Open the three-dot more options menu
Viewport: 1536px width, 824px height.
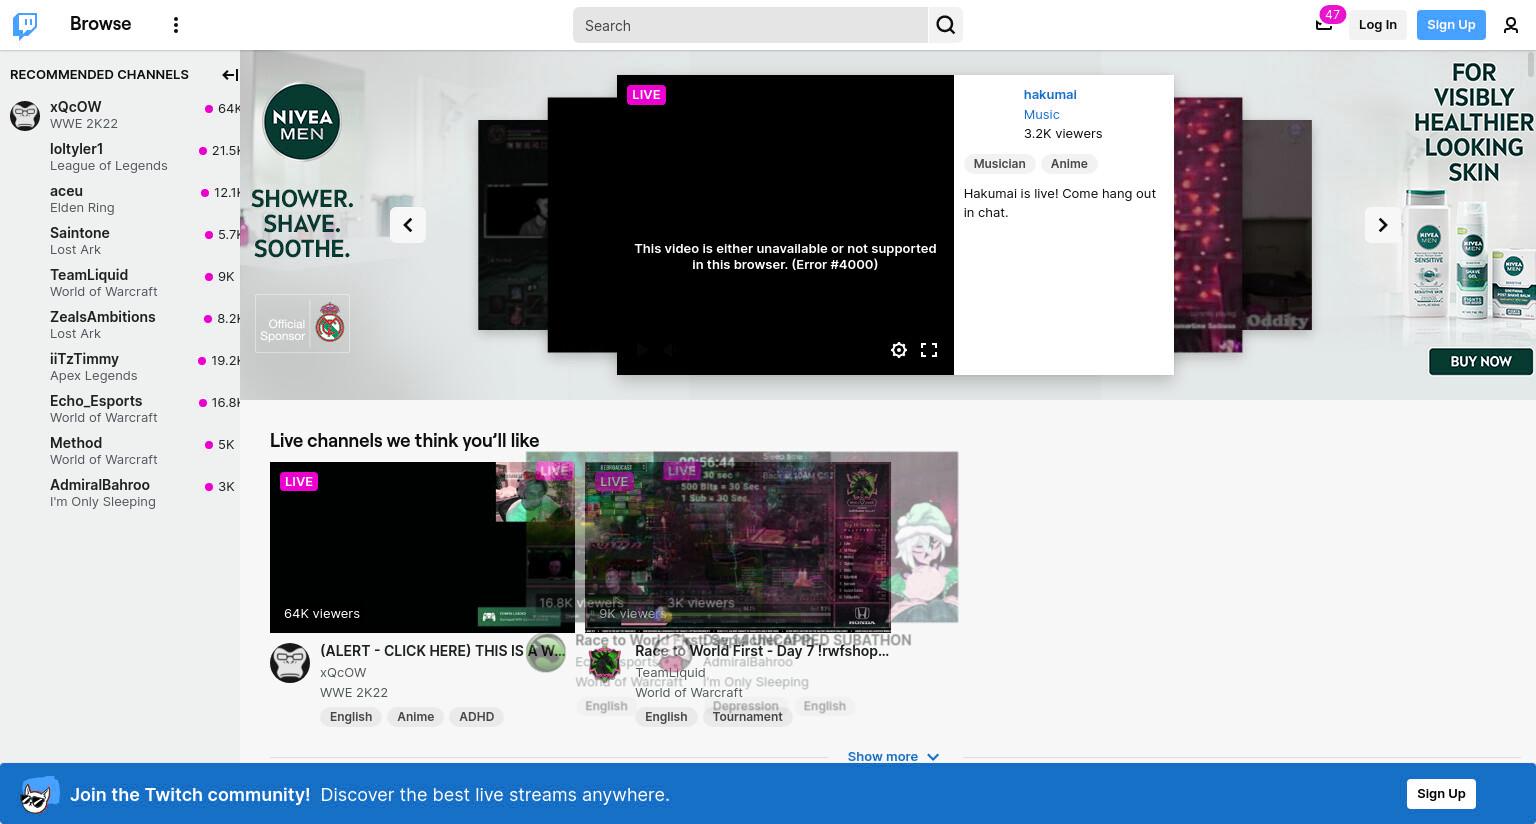pyautogui.click(x=176, y=25)
